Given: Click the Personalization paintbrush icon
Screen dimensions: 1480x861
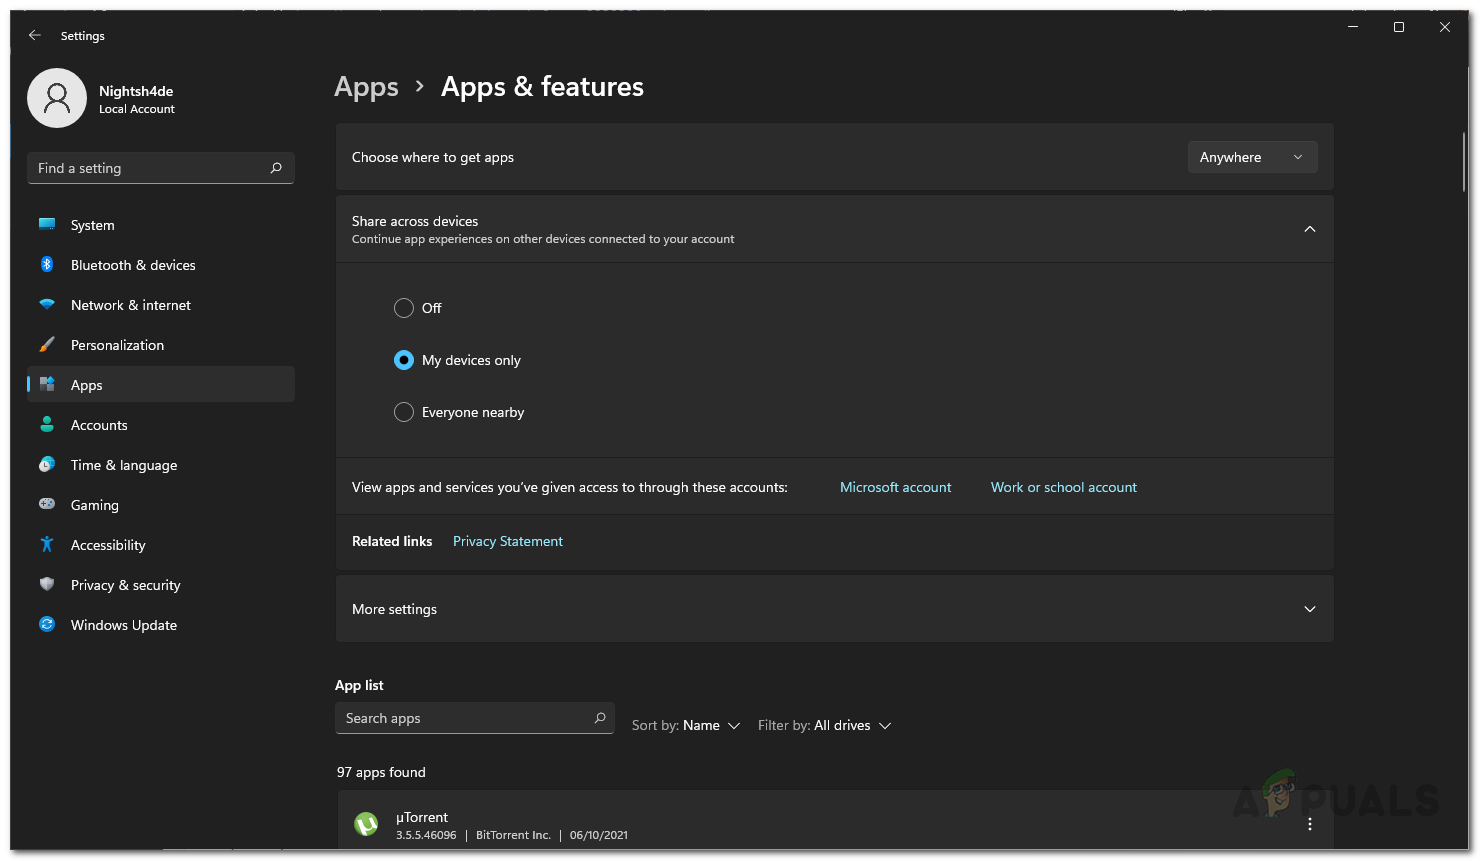Looking at the screenshot, I should pyautogui.click(x=47, y=345).
